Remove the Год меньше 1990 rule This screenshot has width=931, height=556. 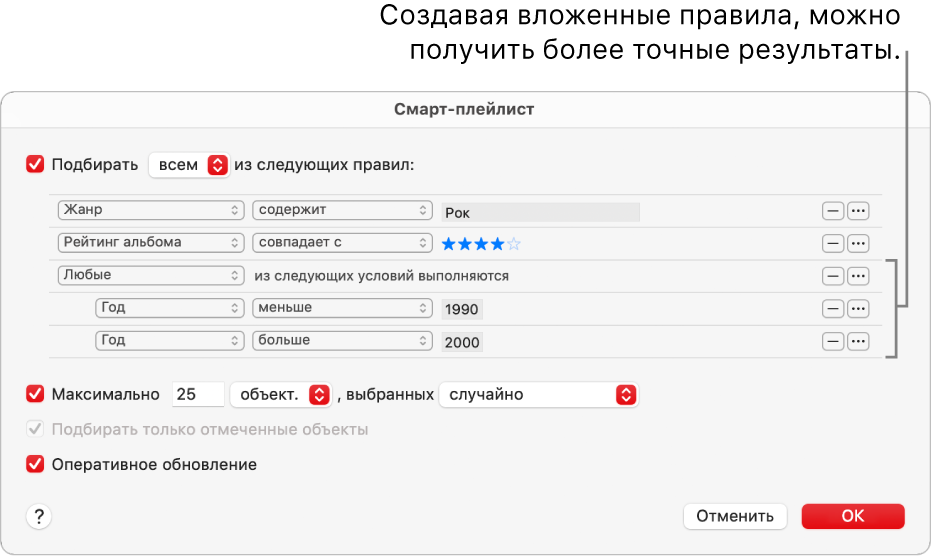pyautogui.click(x=832, y=309)
